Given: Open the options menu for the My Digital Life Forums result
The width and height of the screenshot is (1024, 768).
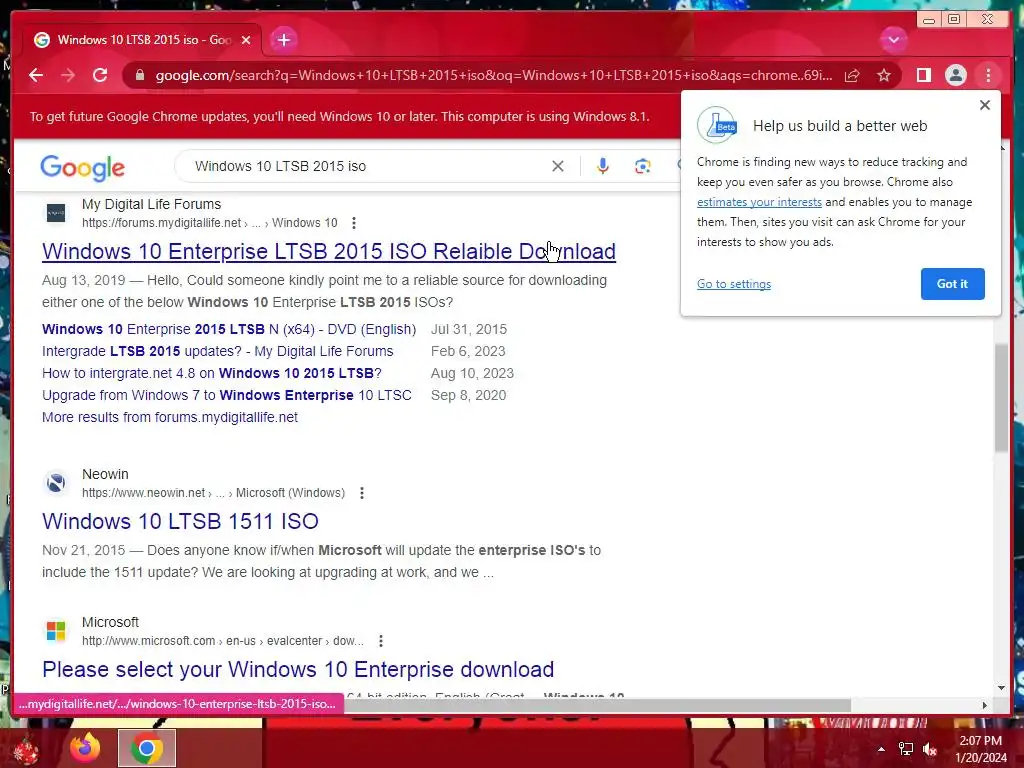Looking at the screenshot, I should pyautogui.click(x=354, y=223).
